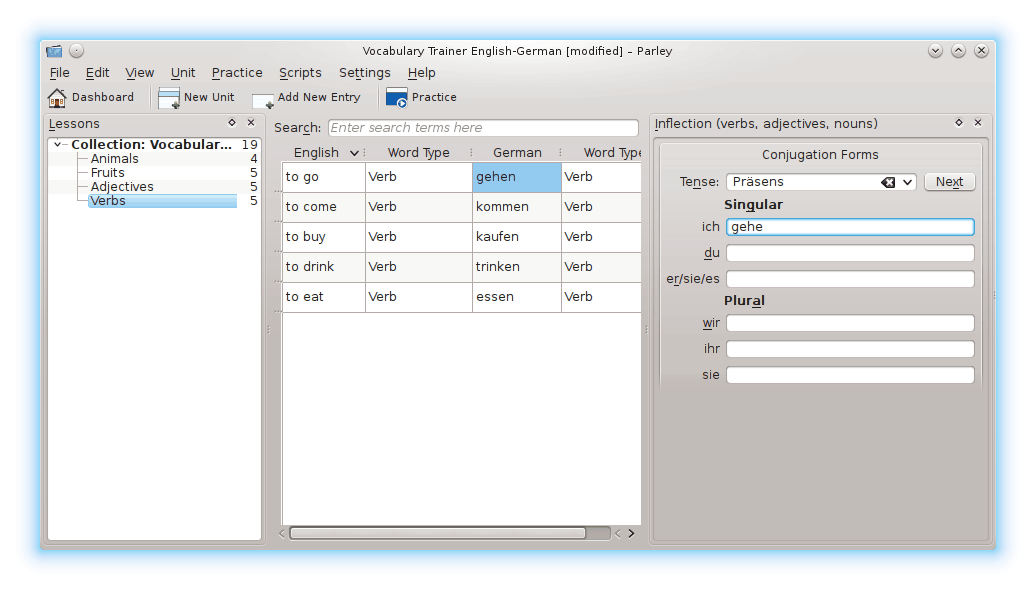
Task: Collapse the Collection tree node
Action: pos(59,145)
